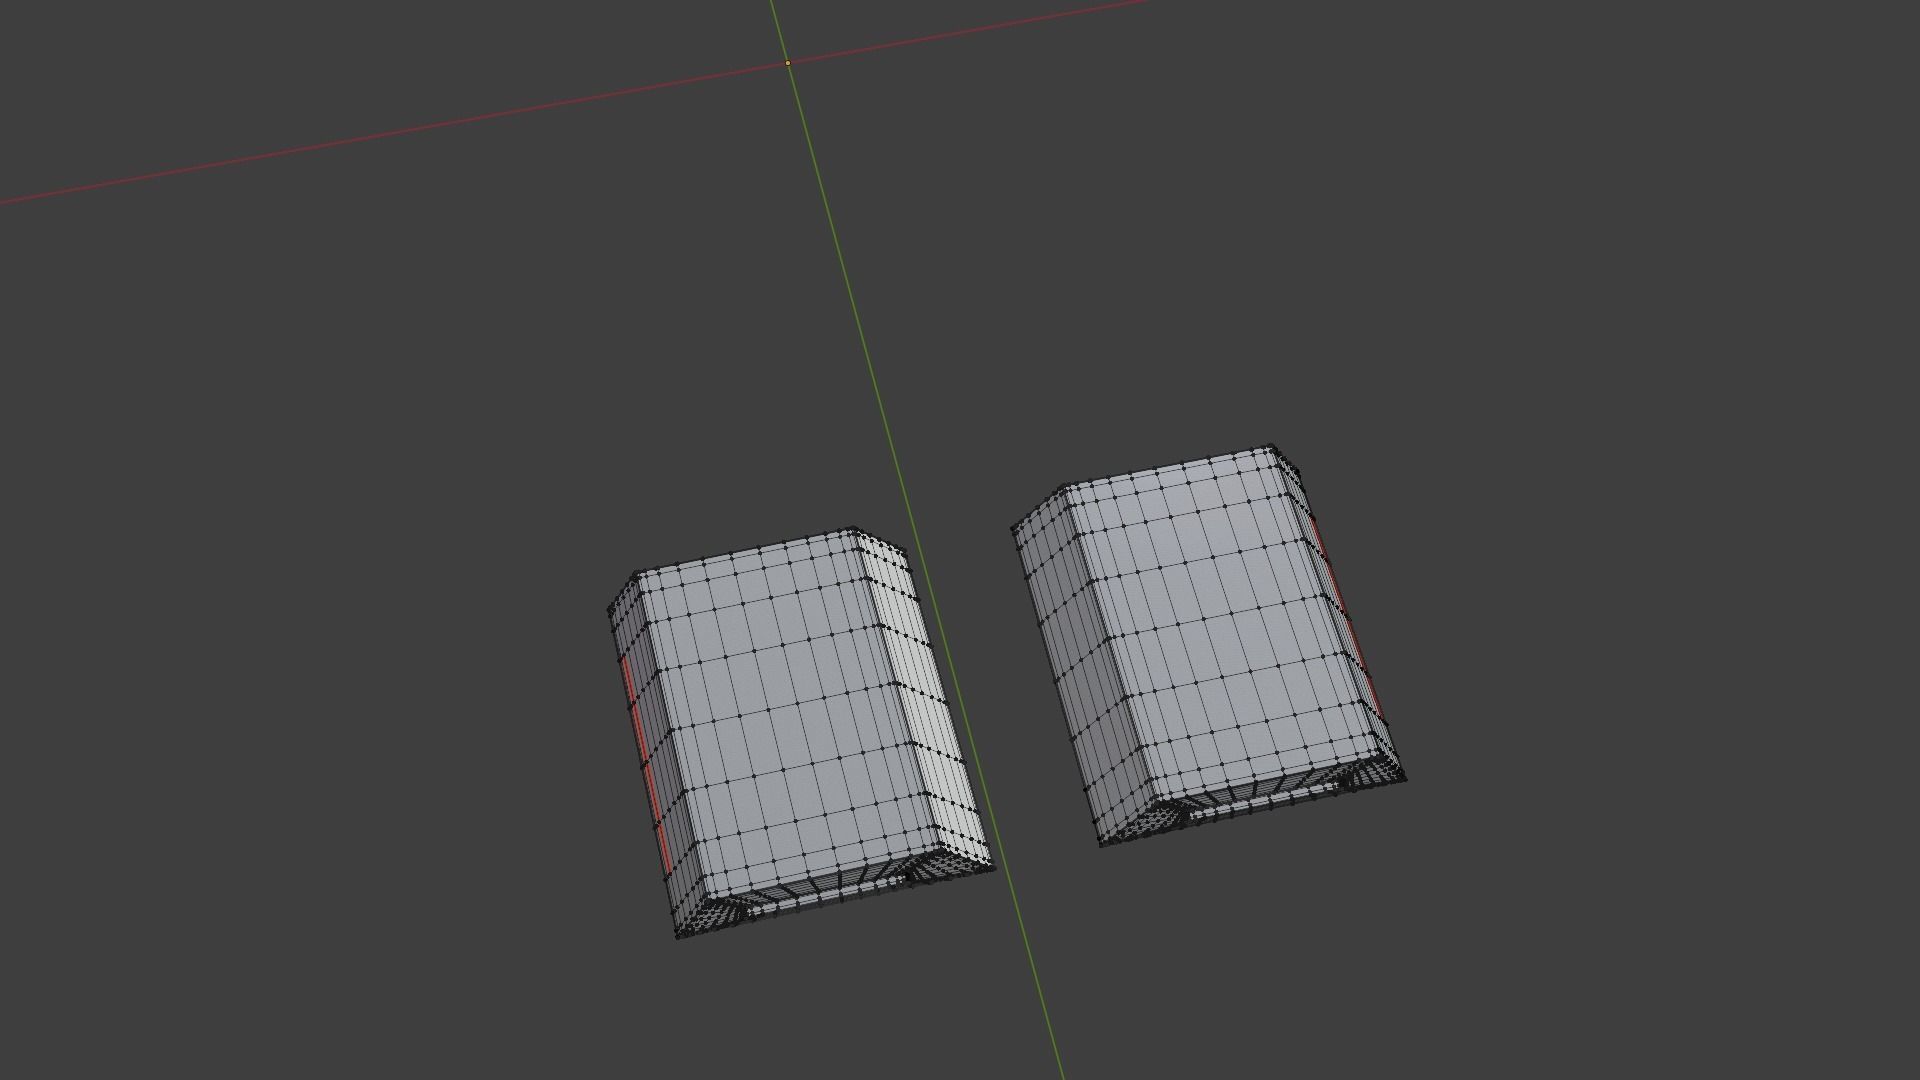Screen dimensions: 1920x1080
Task: Click top-left corner vertex of right block
Action: pyautogui.click(x=1014, y=528)
